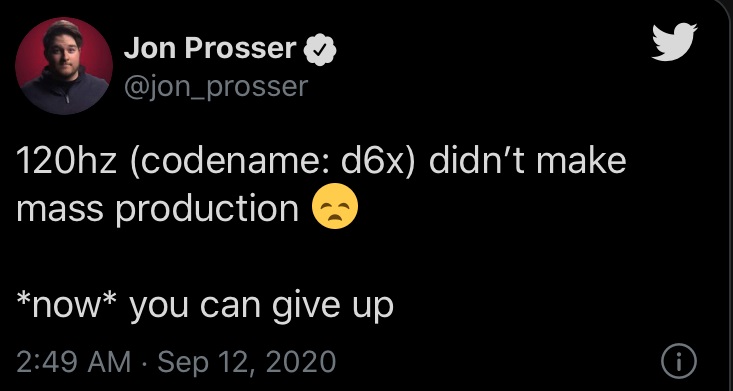This screenshot has height=391, width=733.
Task: Click the Twitter bird logo
Action: pyautogui.click(x=675, y=42)
